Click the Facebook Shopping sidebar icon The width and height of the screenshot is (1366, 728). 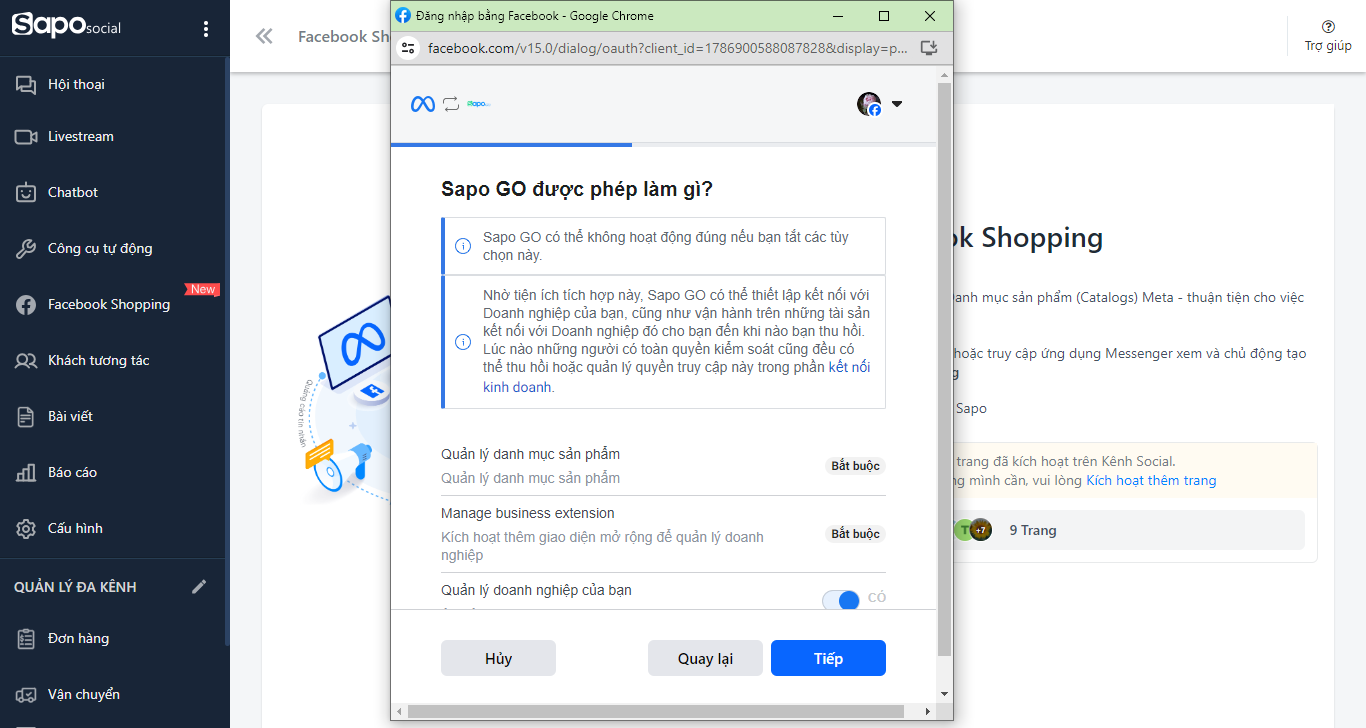coord(26,305)
